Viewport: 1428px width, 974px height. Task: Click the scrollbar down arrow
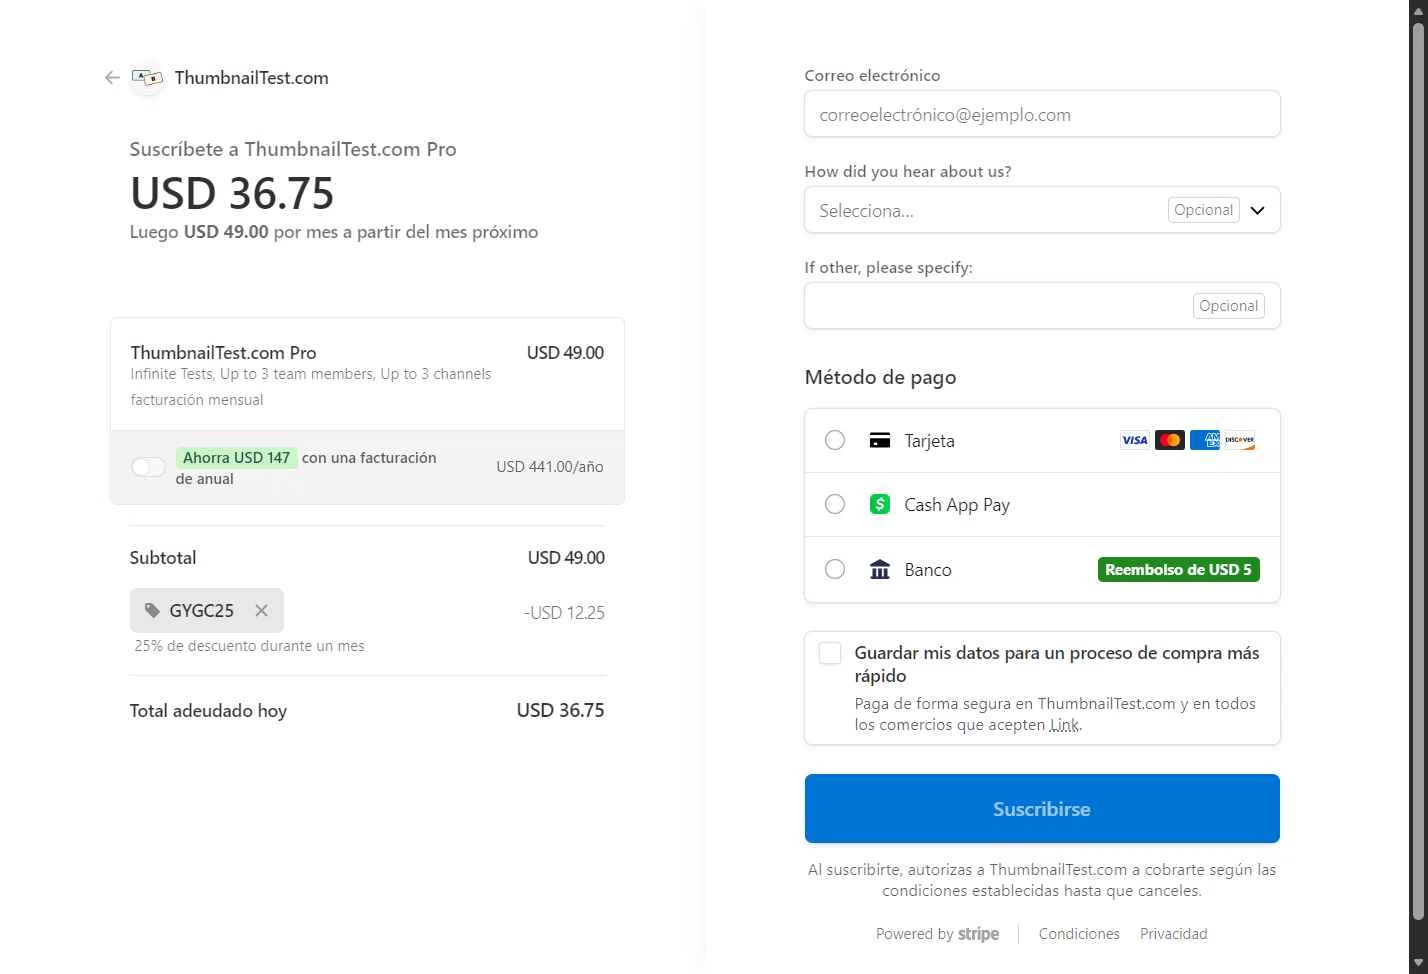tap(1418, 964)
